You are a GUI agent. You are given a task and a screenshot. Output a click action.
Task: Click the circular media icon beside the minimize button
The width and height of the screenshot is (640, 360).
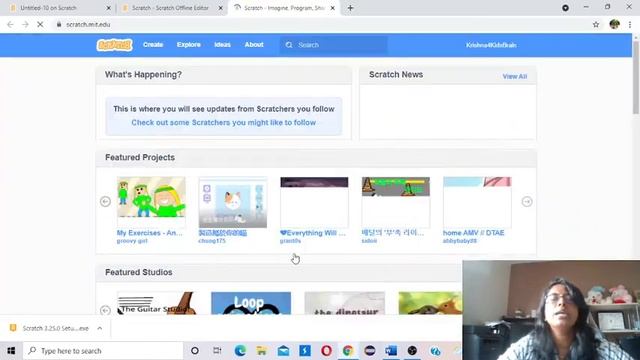(x=565, y=8)
